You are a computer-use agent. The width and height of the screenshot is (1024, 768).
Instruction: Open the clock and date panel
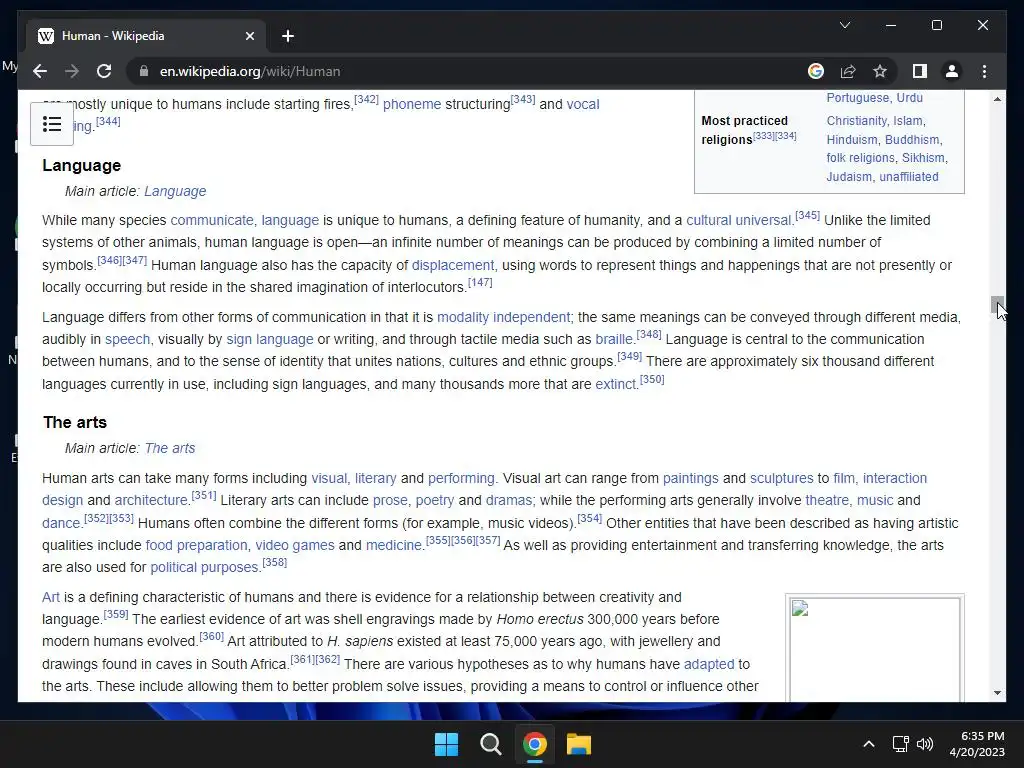coord(977,744)
